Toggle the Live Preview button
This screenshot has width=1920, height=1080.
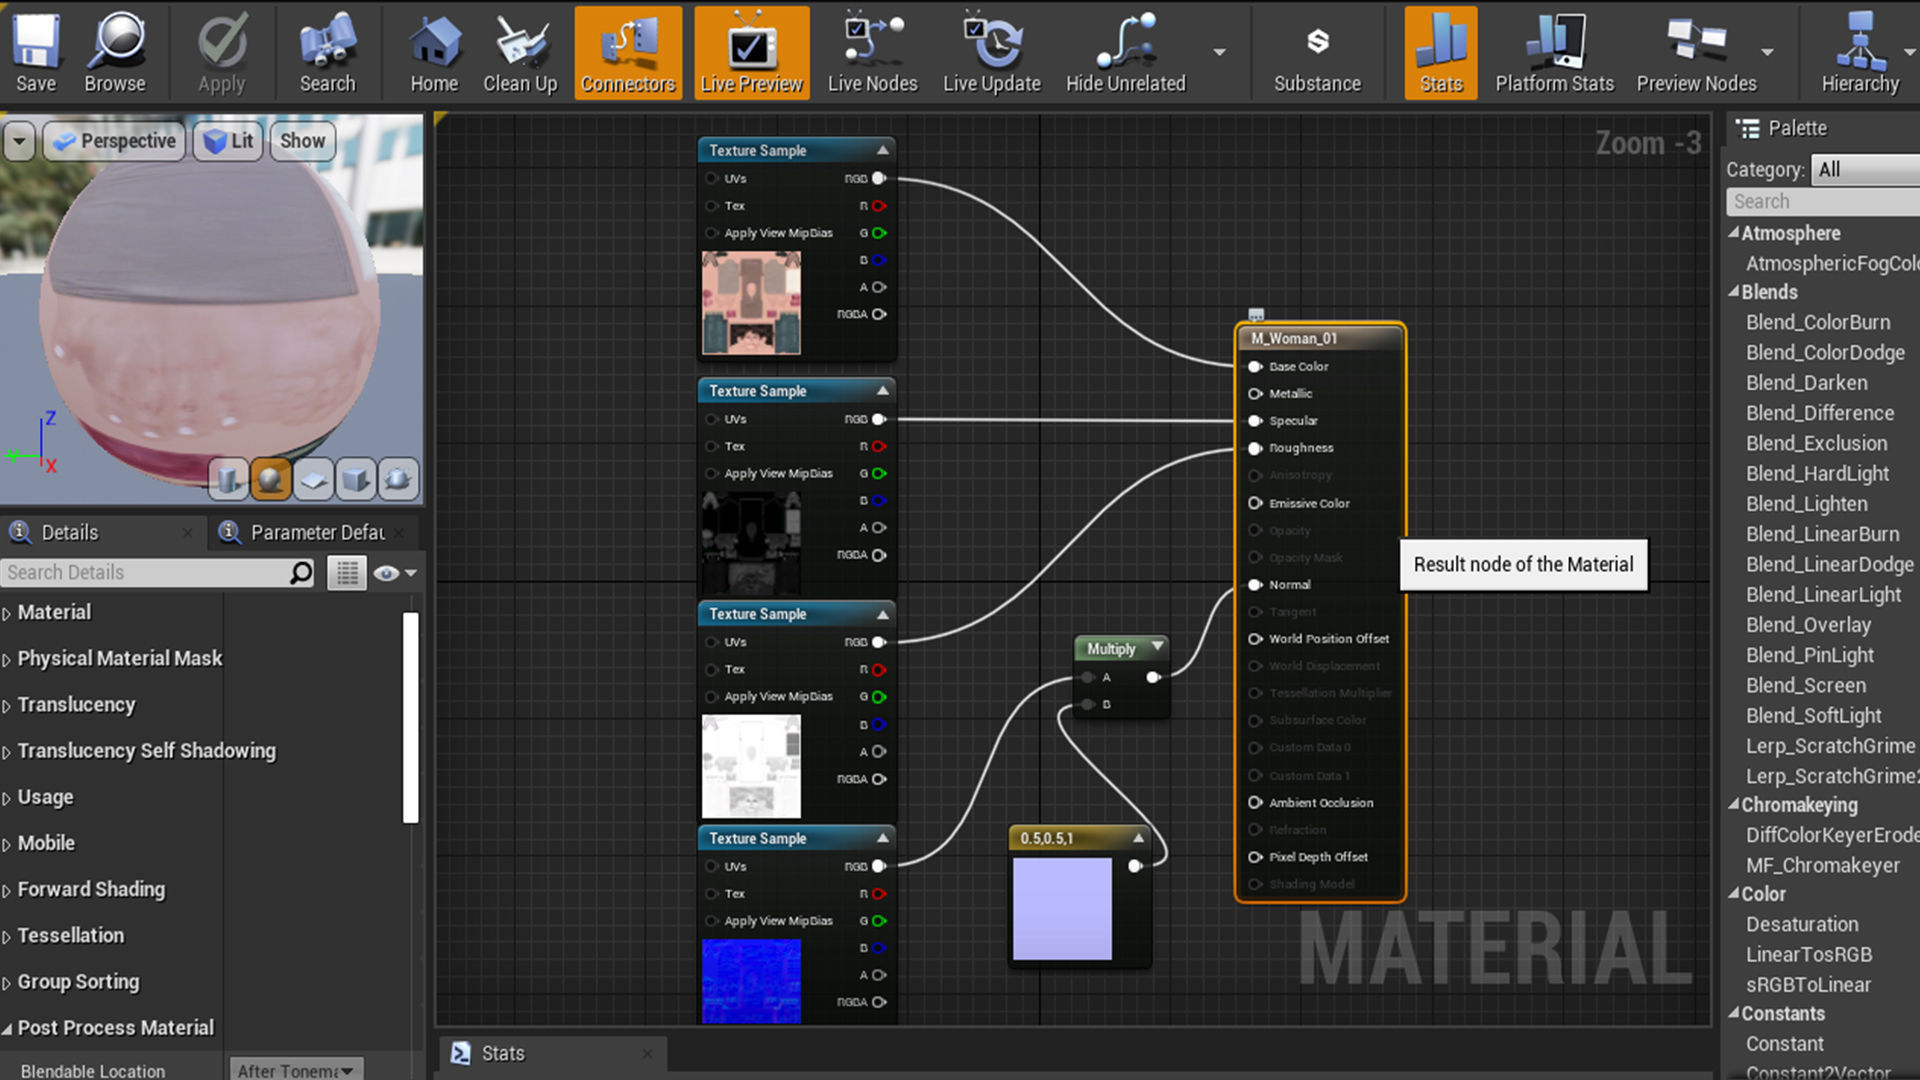pyautogui.click(x=751, y=52)
